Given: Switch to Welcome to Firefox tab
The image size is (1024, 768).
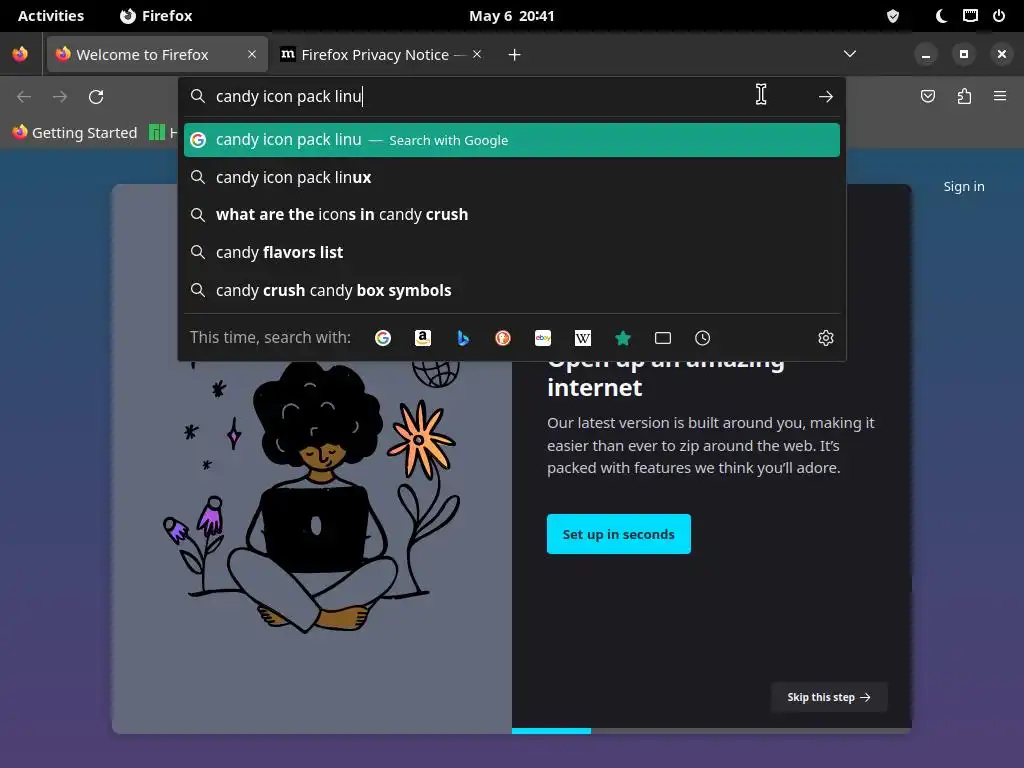Looking at the screenshot, I should click(157, 54).
